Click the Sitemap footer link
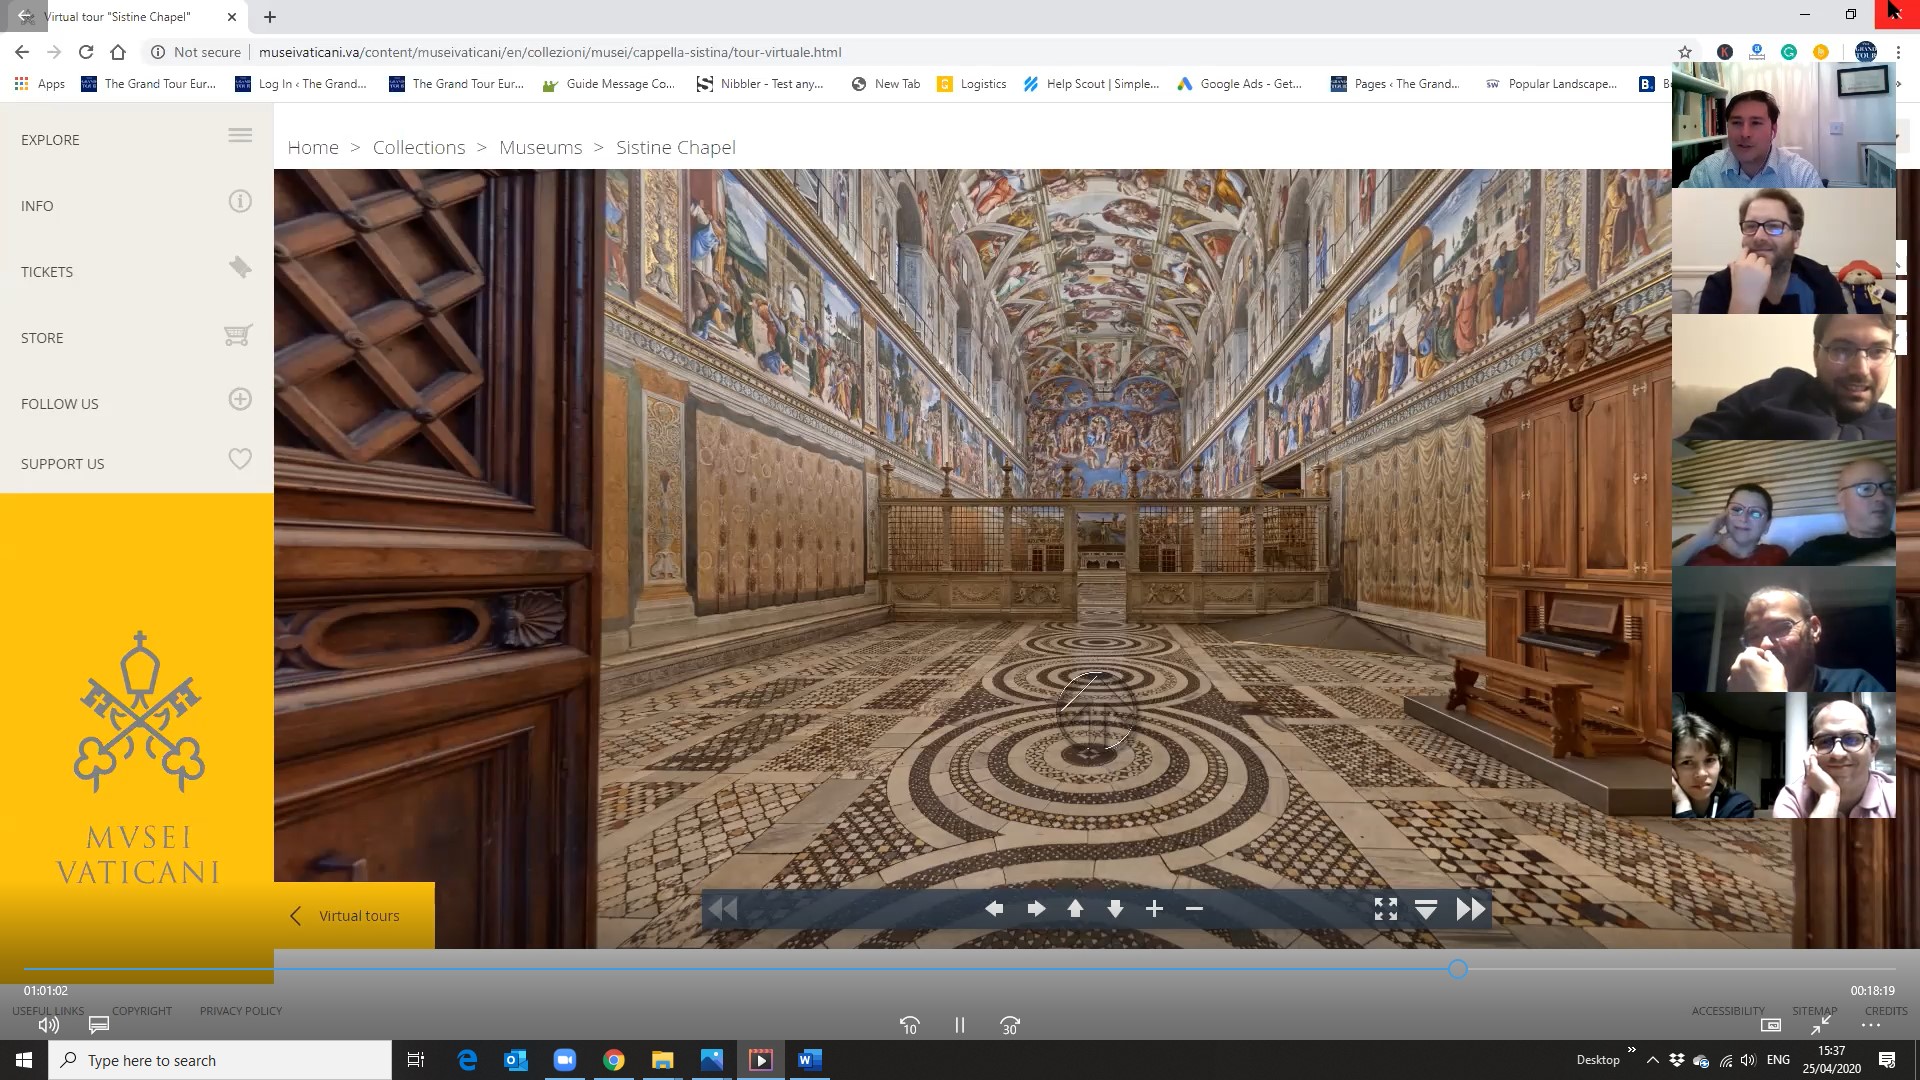 tap(1814, 1011)
